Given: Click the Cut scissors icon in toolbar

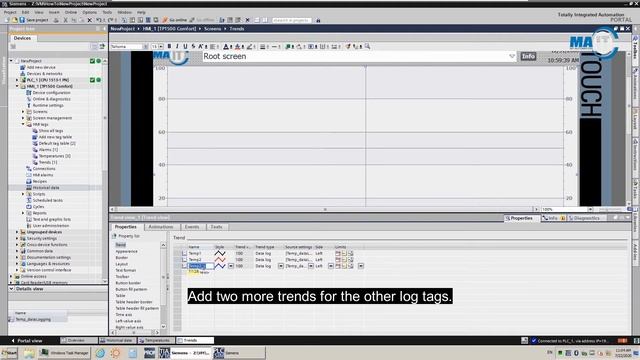Looking at the screenshot, I should coord(65,20).
